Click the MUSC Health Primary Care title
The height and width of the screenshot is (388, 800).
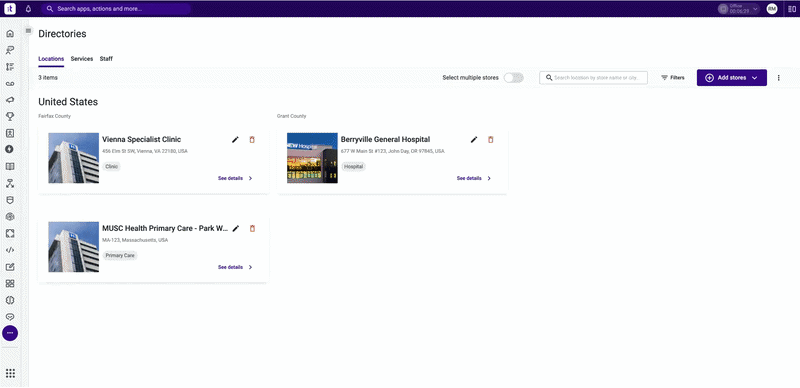click(165, 229)
